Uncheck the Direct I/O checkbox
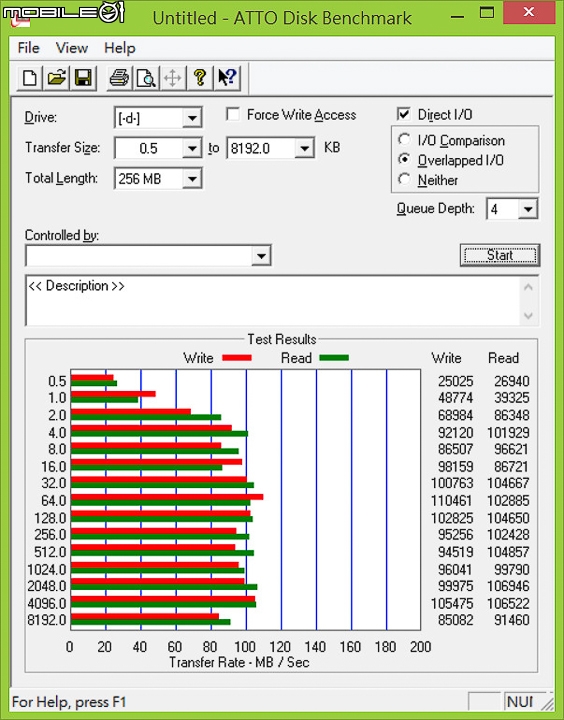564x720 pixels. (x=403, y=114)
